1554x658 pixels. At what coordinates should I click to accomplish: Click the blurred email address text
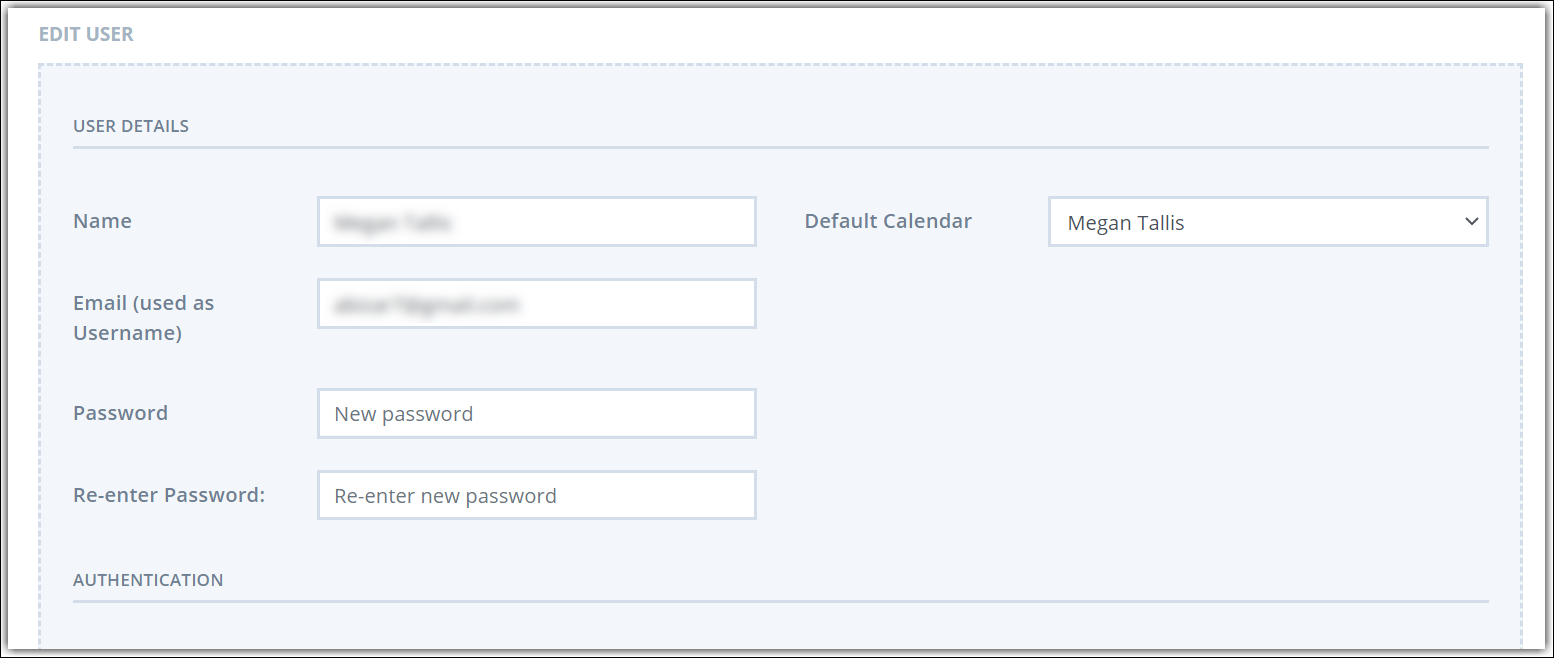click(x=428, y=304)
